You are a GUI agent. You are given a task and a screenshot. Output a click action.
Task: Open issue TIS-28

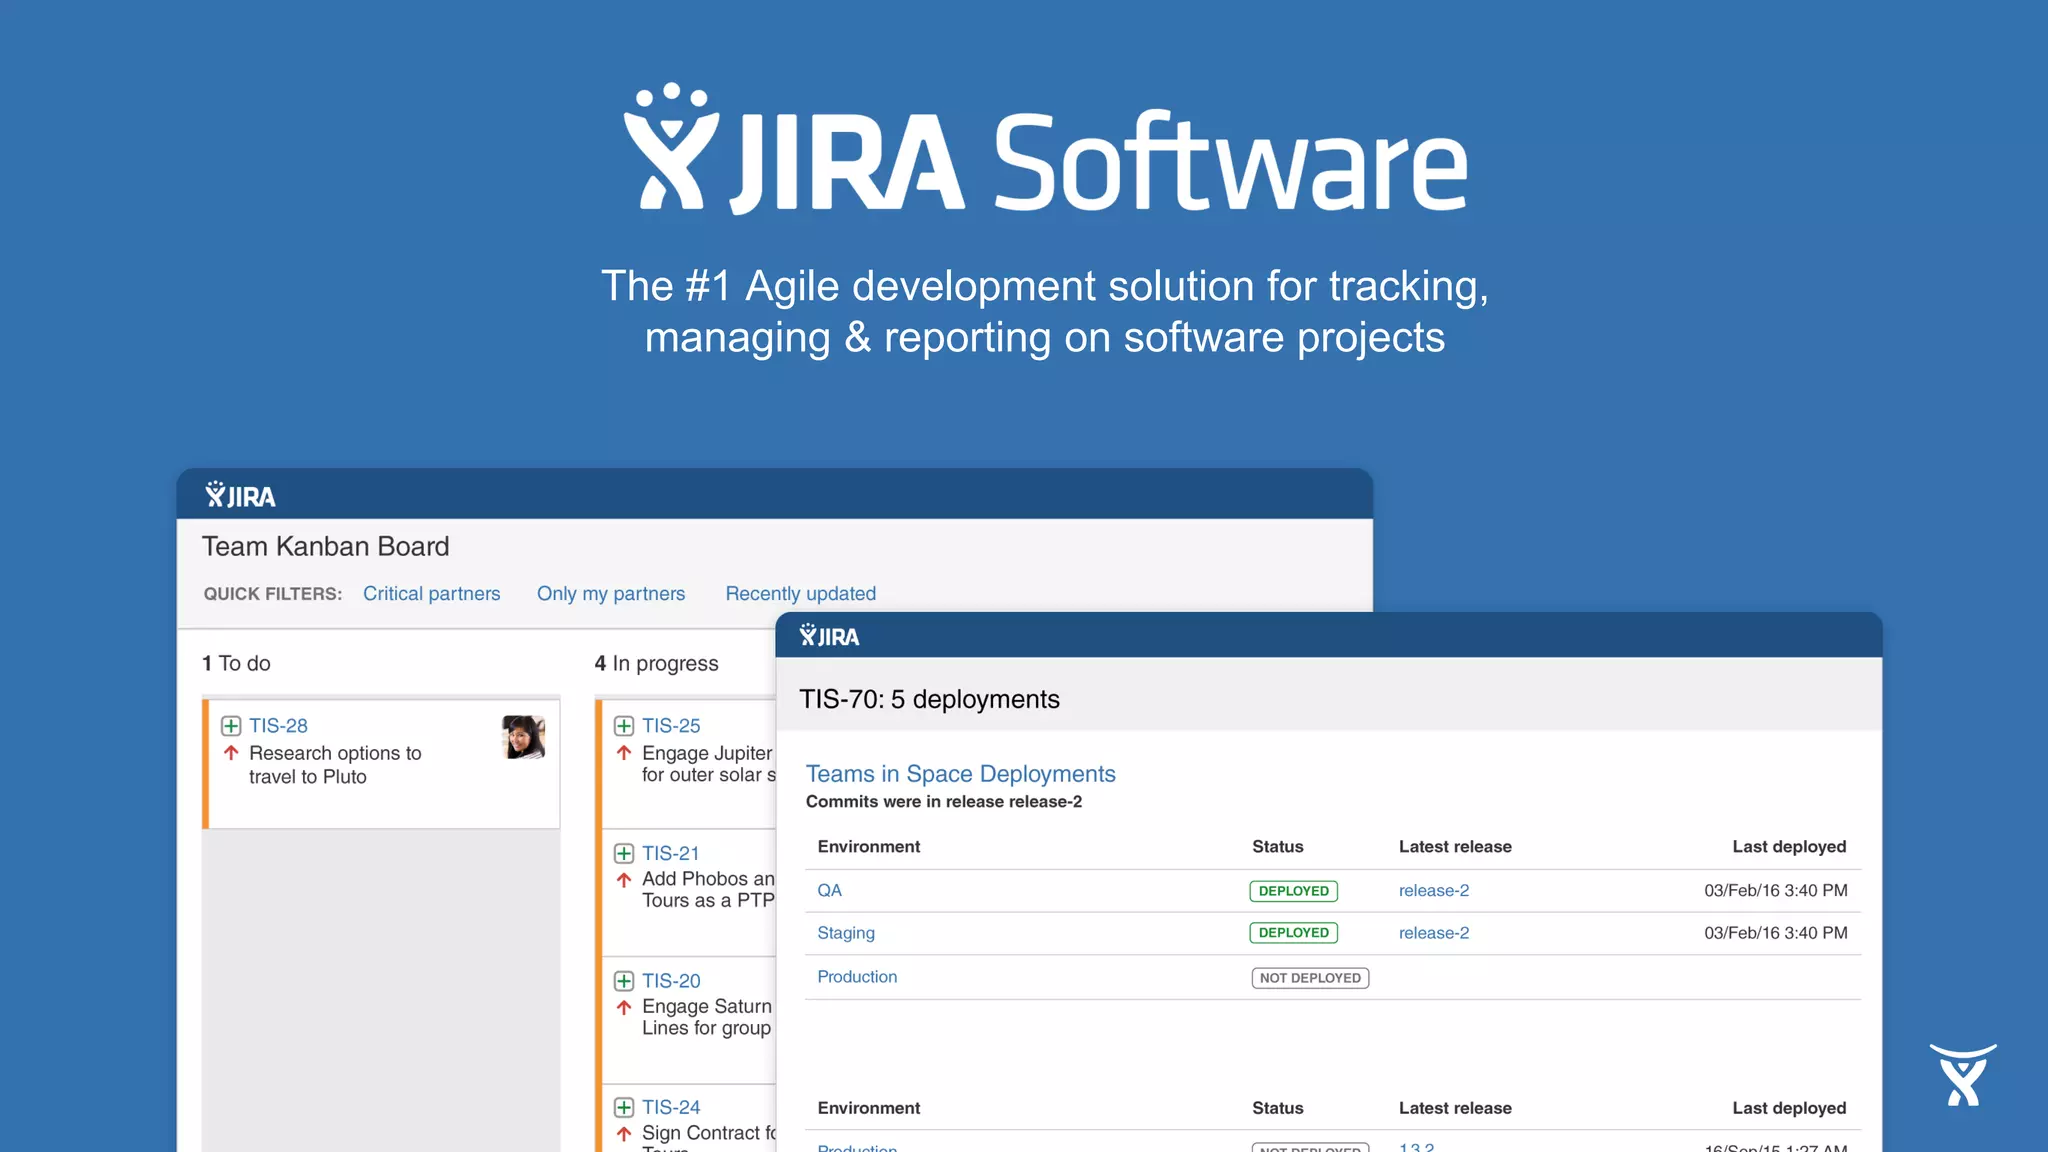278,726
